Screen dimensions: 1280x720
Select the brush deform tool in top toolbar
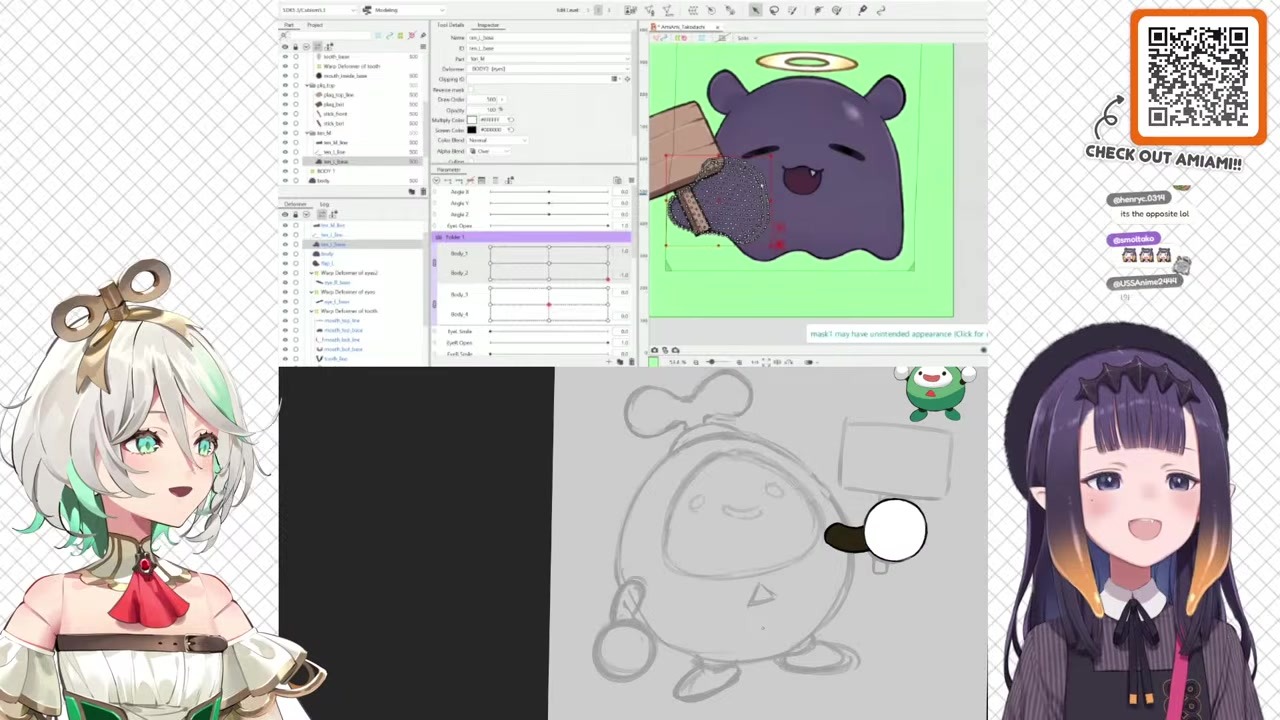(793, 10)
